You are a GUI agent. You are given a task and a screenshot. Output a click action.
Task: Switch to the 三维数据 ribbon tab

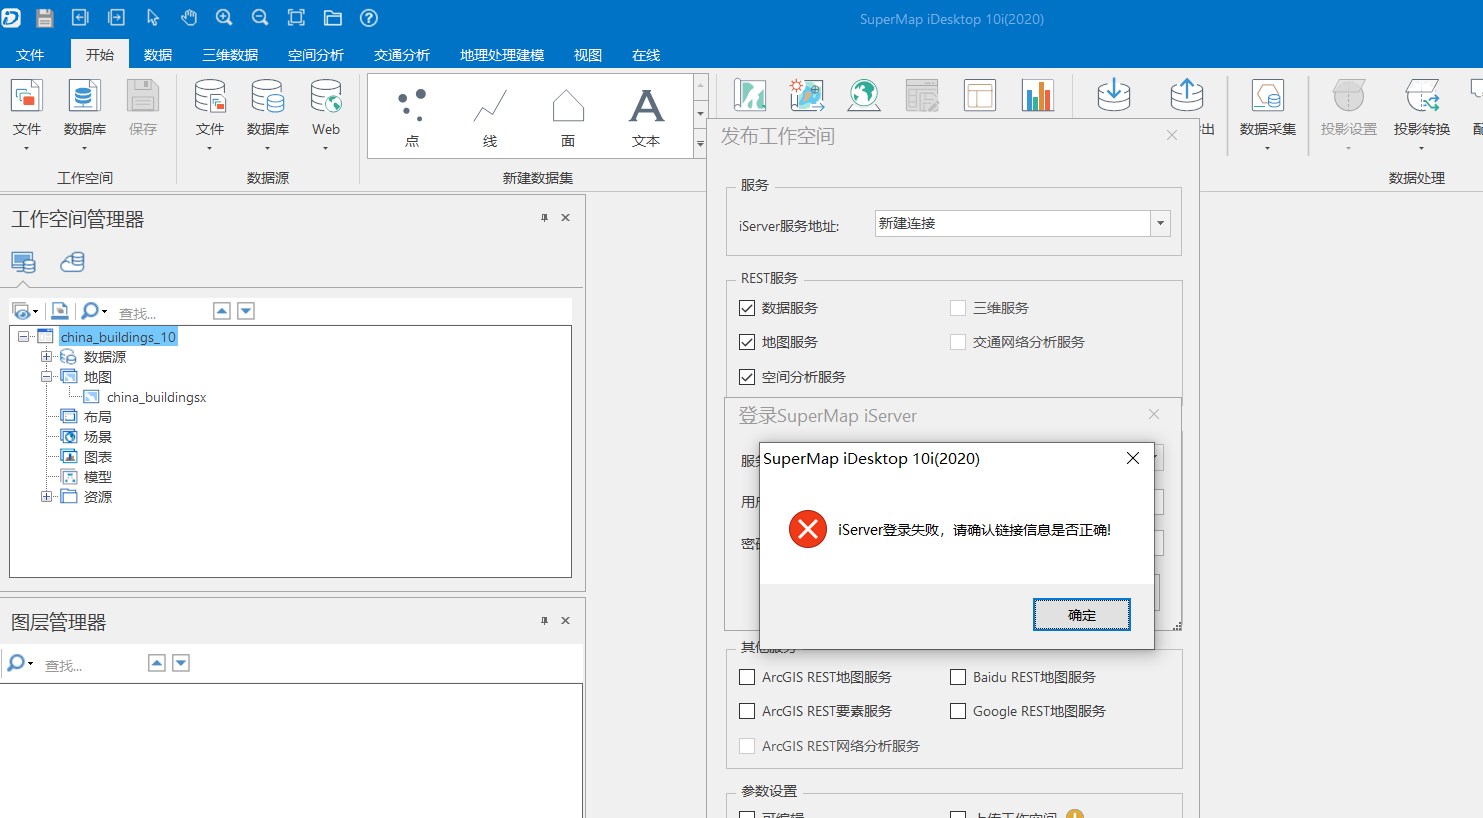coord(230,55)
